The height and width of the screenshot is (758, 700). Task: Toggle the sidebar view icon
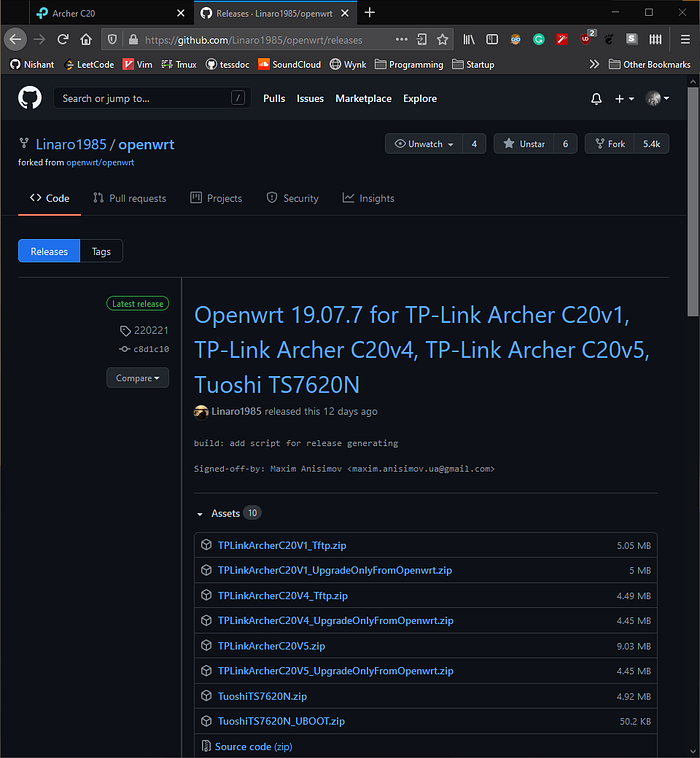[492, 40]
